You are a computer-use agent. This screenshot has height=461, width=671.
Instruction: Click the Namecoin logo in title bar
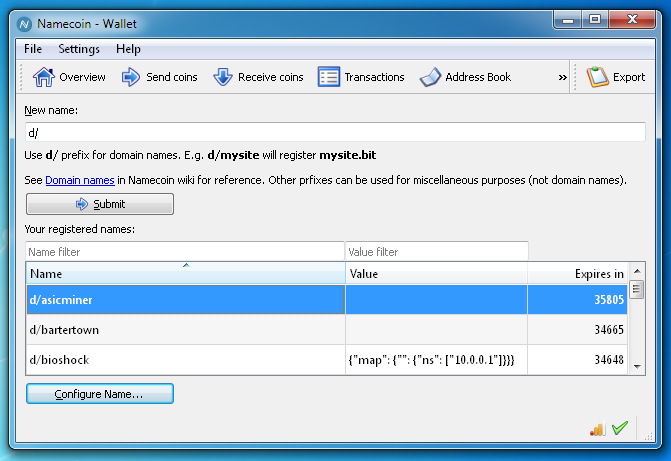24,24
